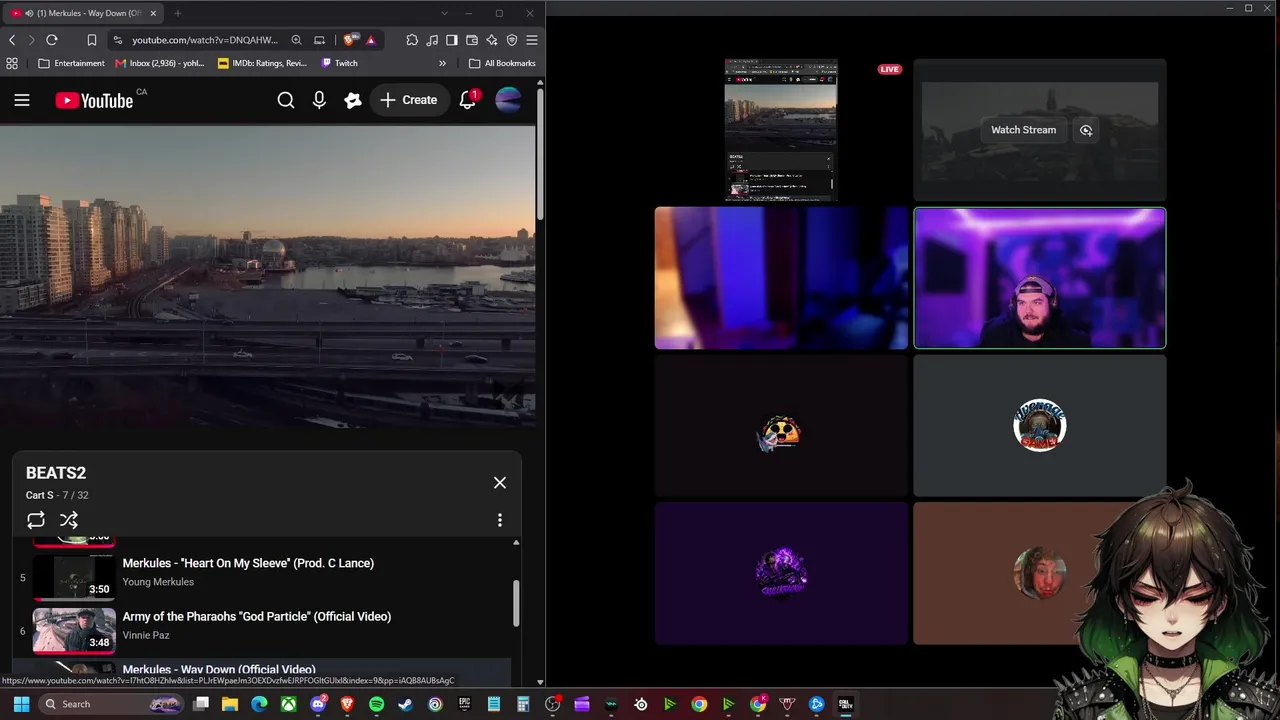Open Epic Games Launcher from the taskbar
The image size is (1280, 720).
(464, 704)
